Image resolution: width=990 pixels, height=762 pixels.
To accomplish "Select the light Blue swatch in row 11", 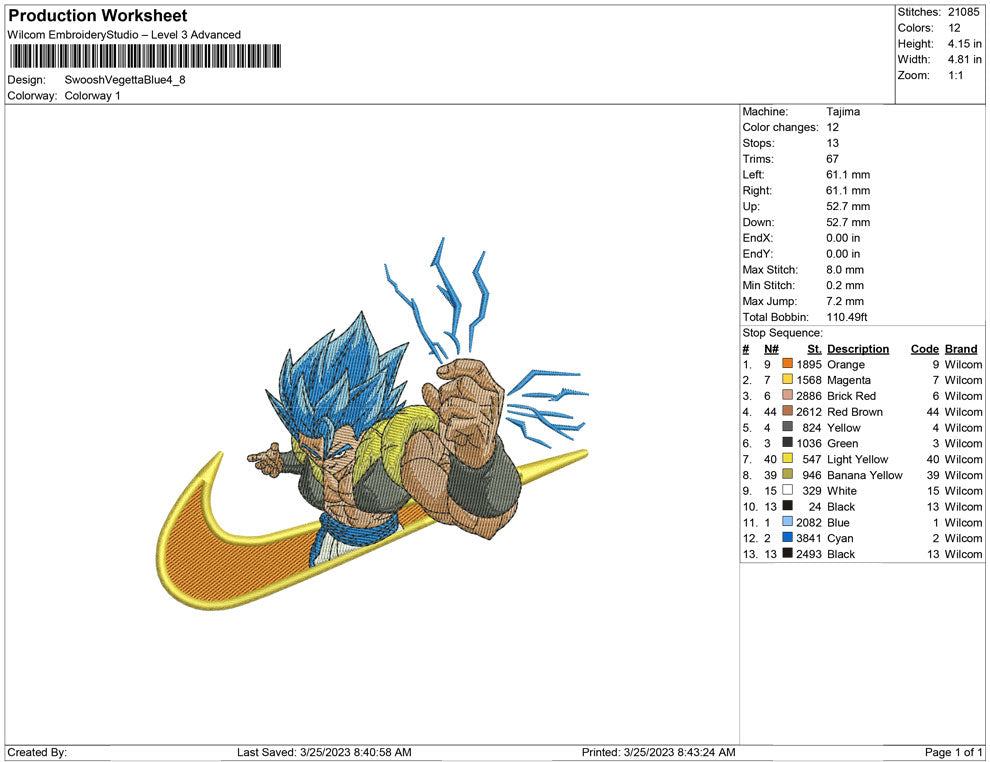I will click(787, 521).
